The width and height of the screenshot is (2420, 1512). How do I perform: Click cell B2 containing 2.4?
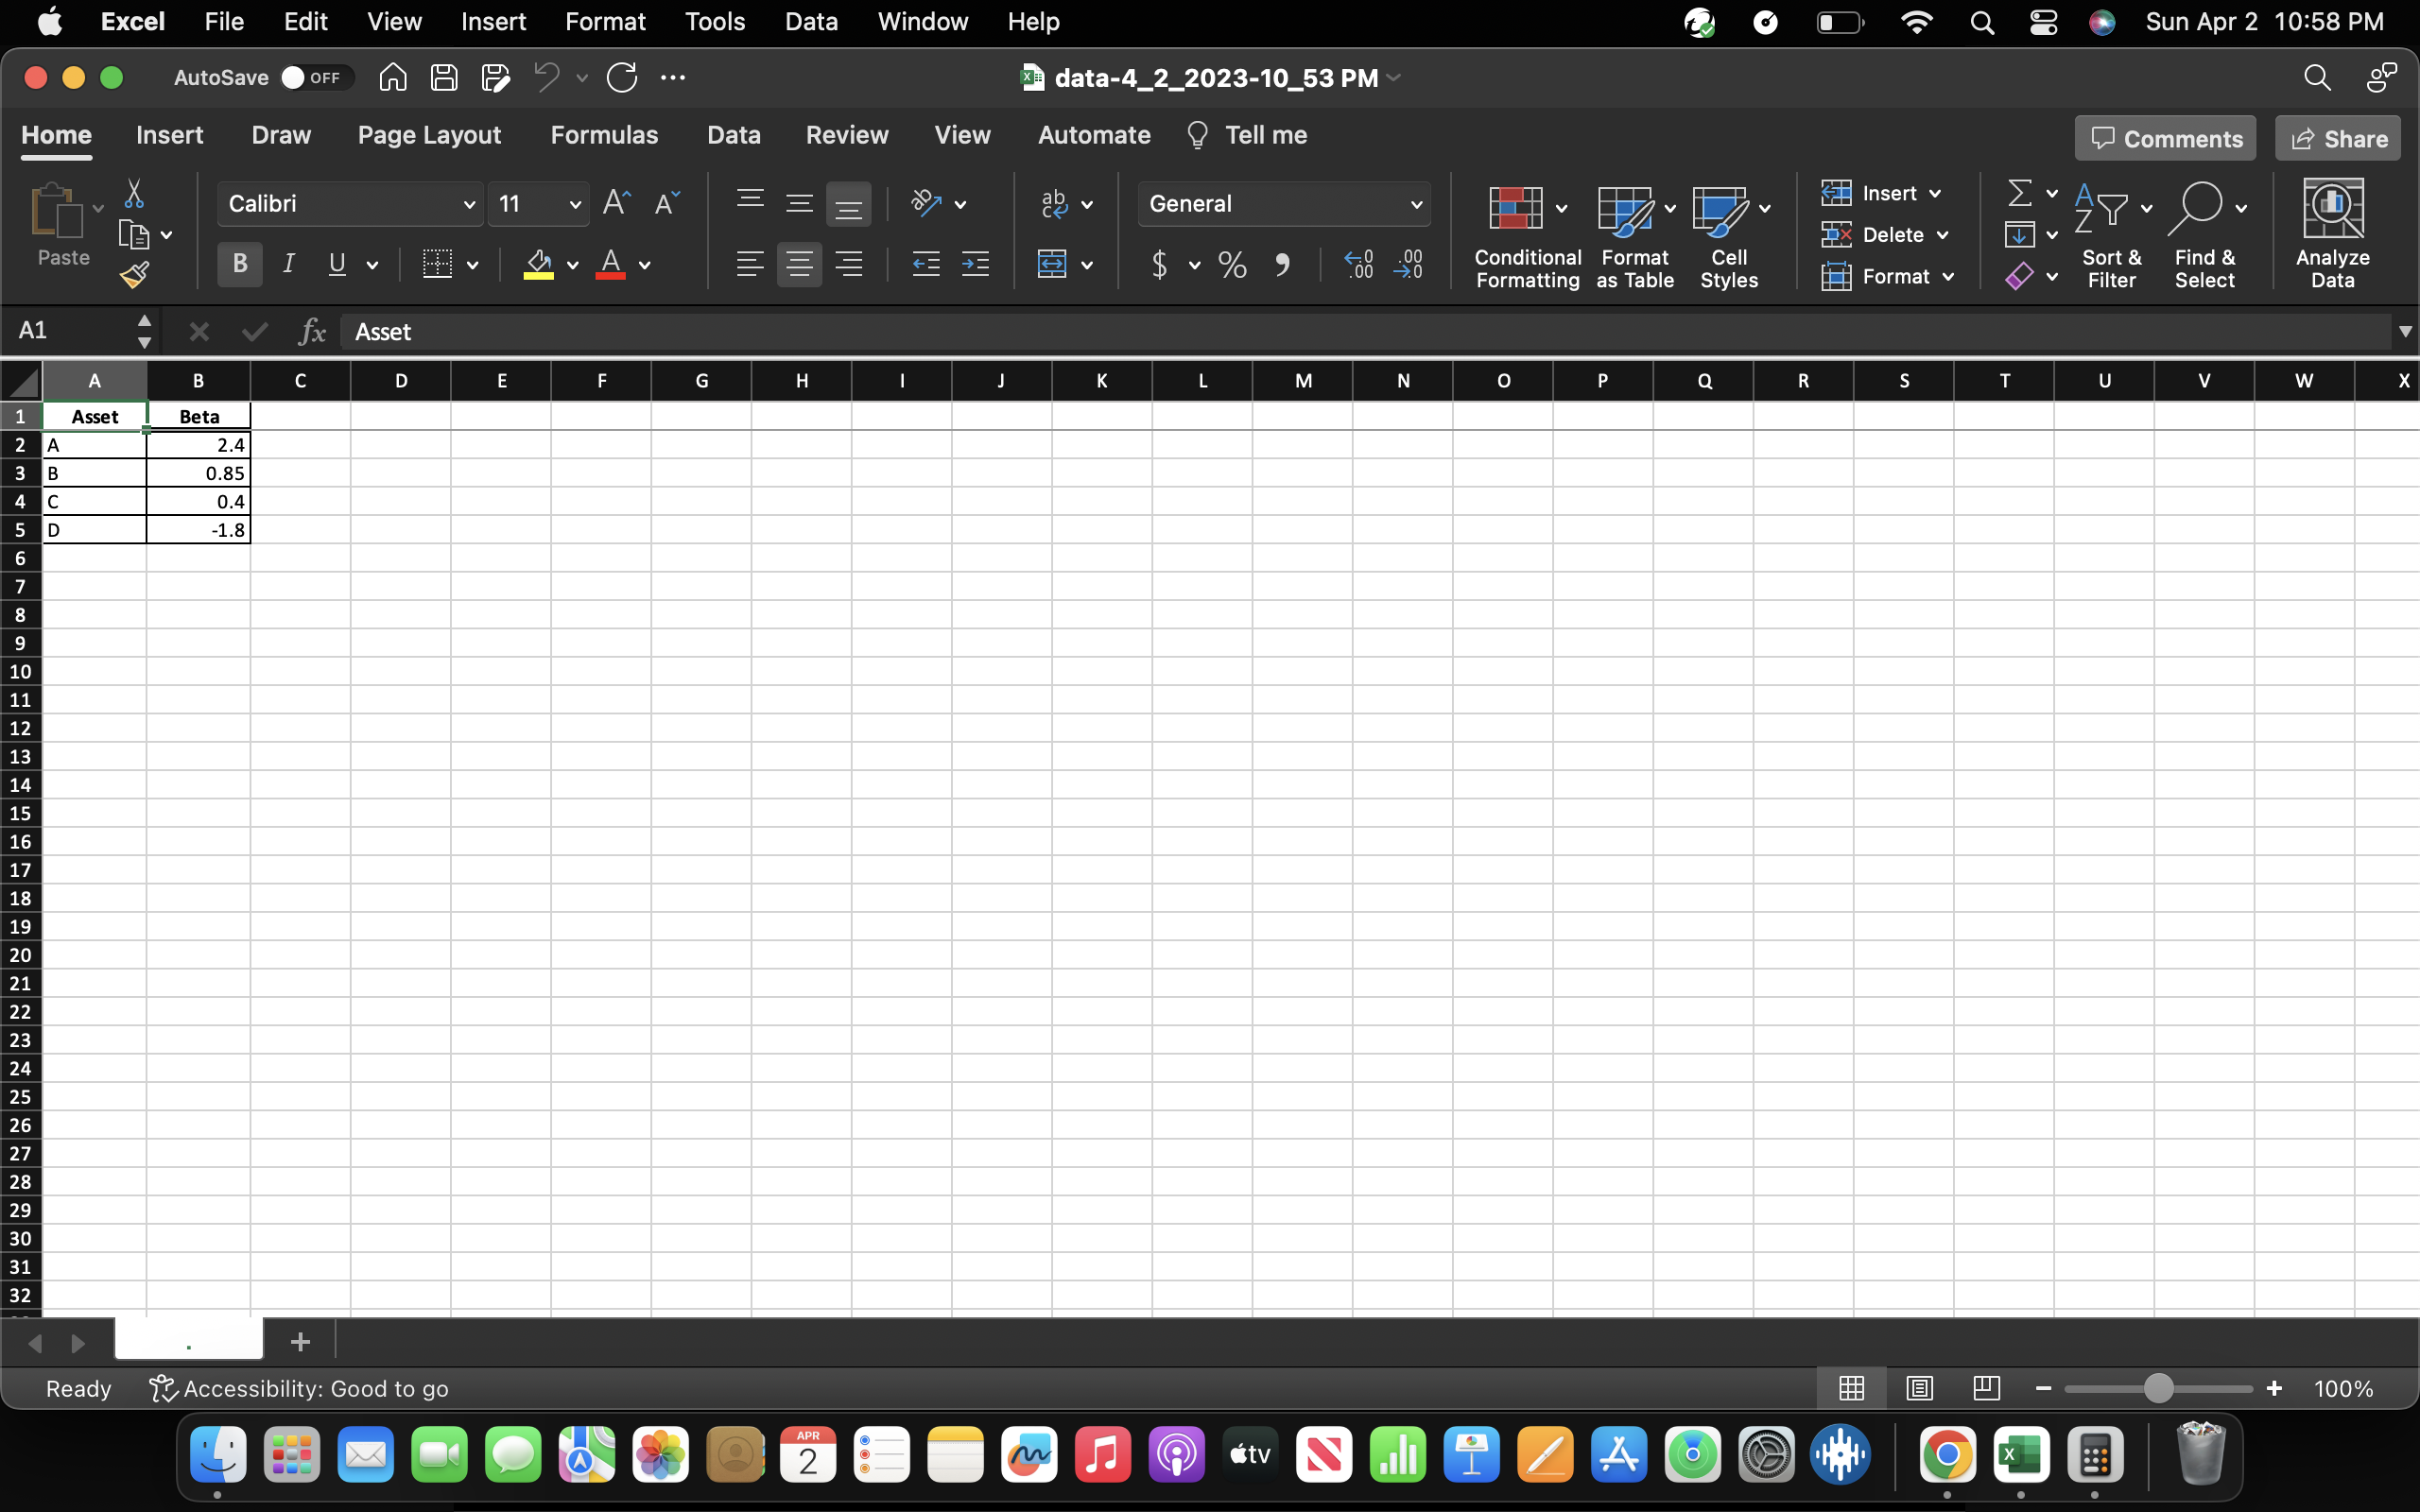pos(197,445)
